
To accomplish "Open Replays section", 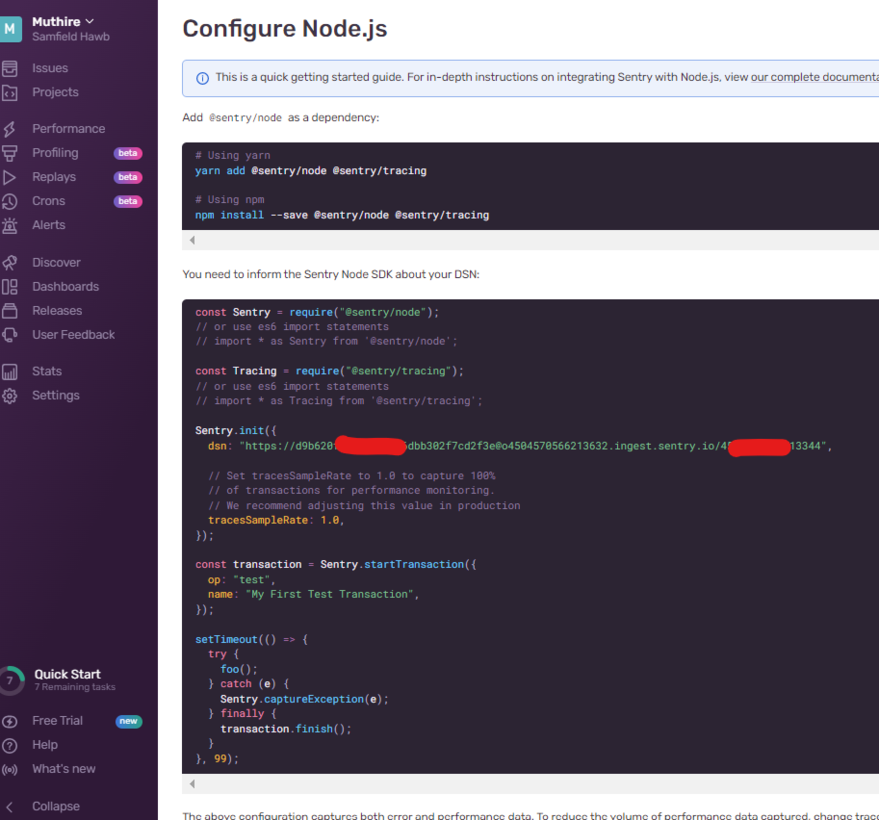I will tap(54, 177).
